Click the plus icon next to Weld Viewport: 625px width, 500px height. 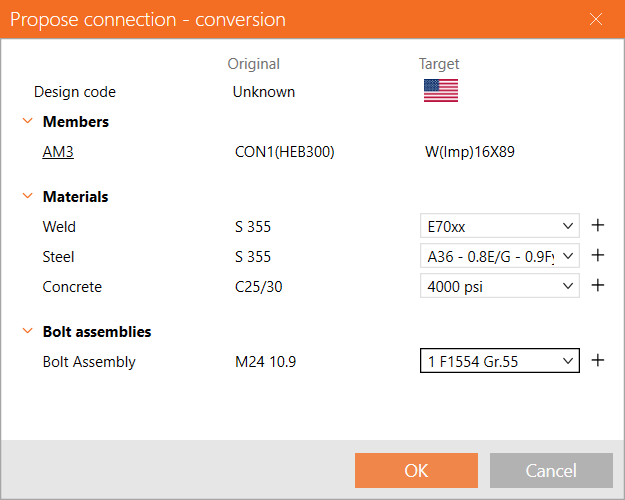[598, 227]
